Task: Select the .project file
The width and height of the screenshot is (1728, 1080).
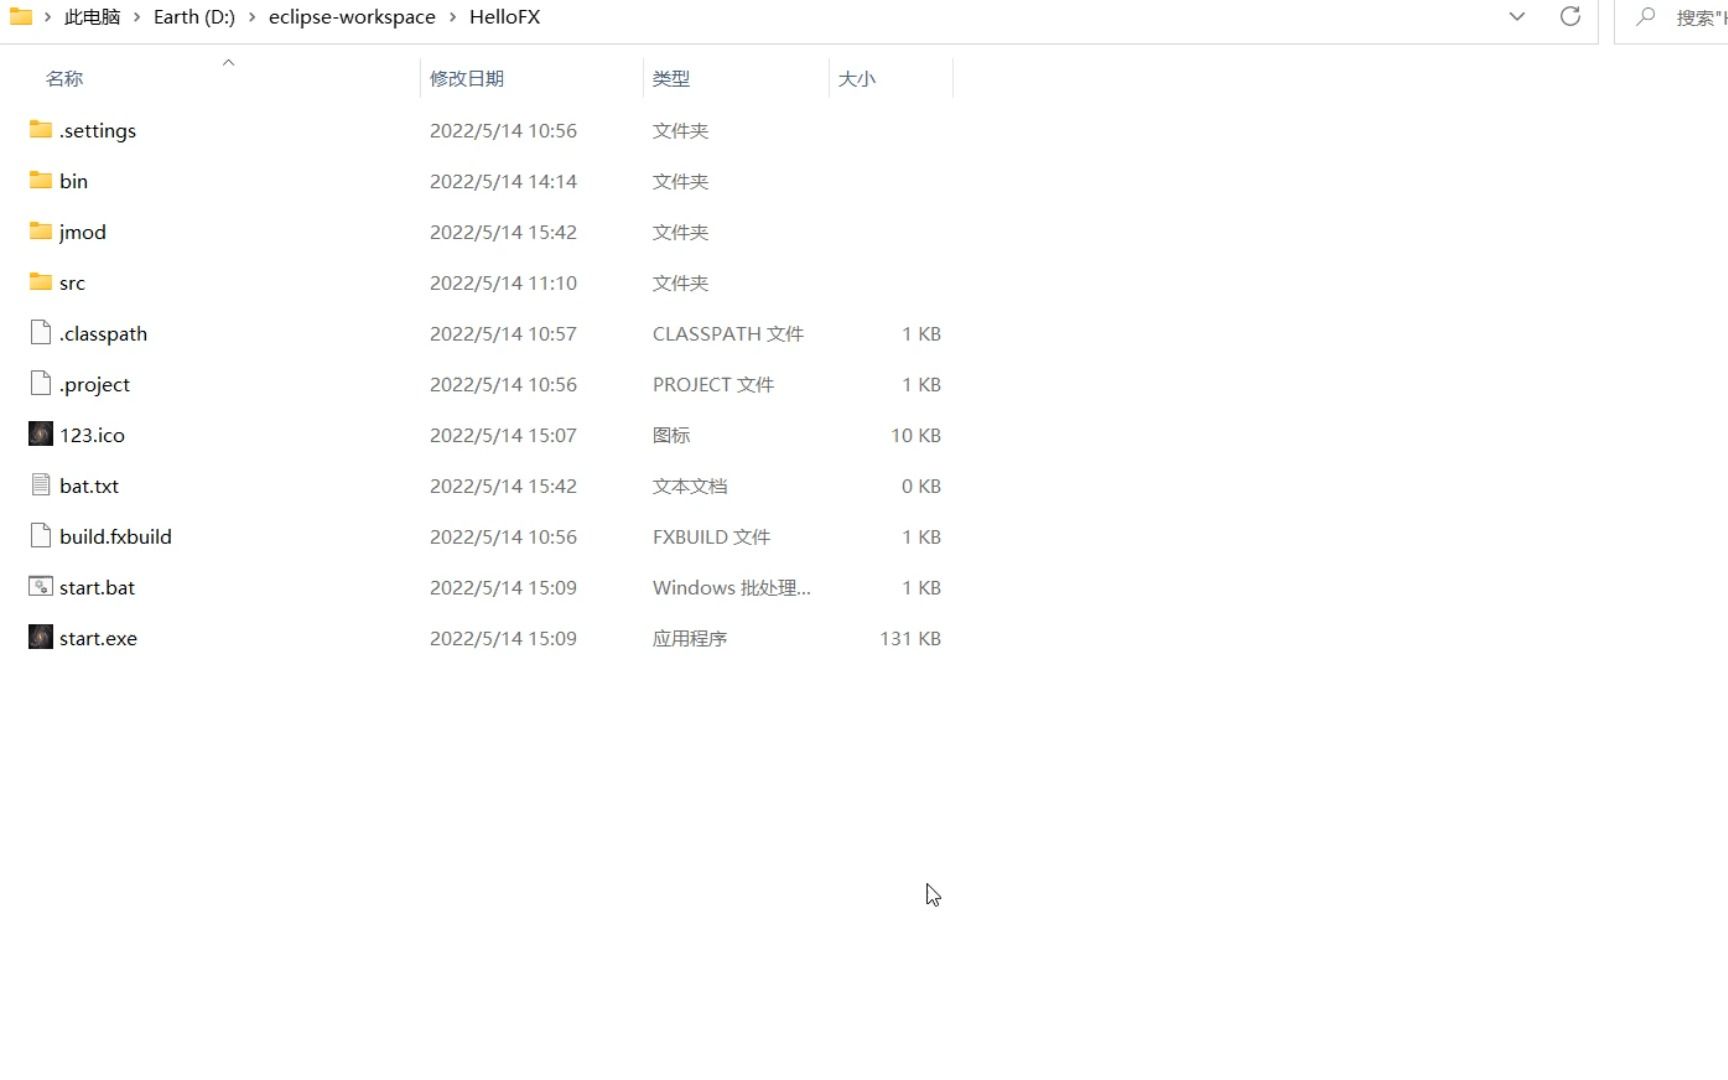Action: [94, 384]
